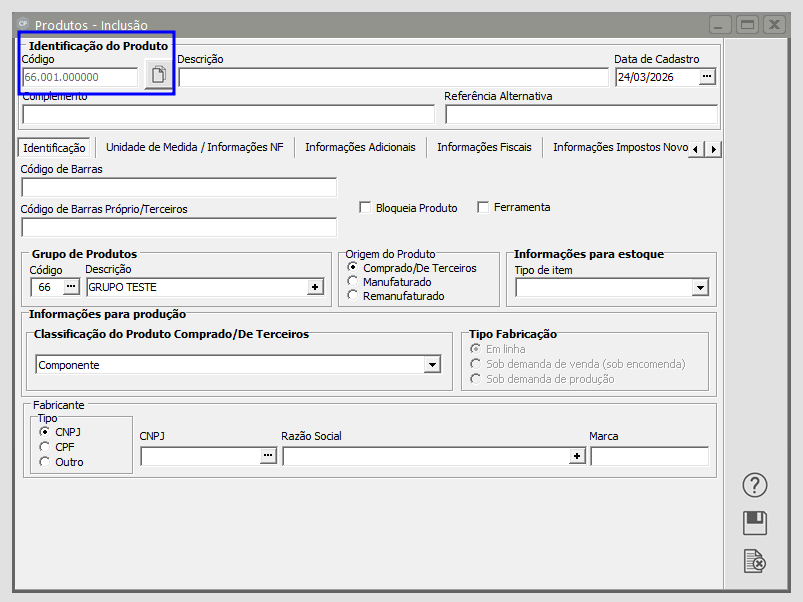803x602 pixels.
Task: Open the Informações Adicionais tab
Action: tap(360, 147)
